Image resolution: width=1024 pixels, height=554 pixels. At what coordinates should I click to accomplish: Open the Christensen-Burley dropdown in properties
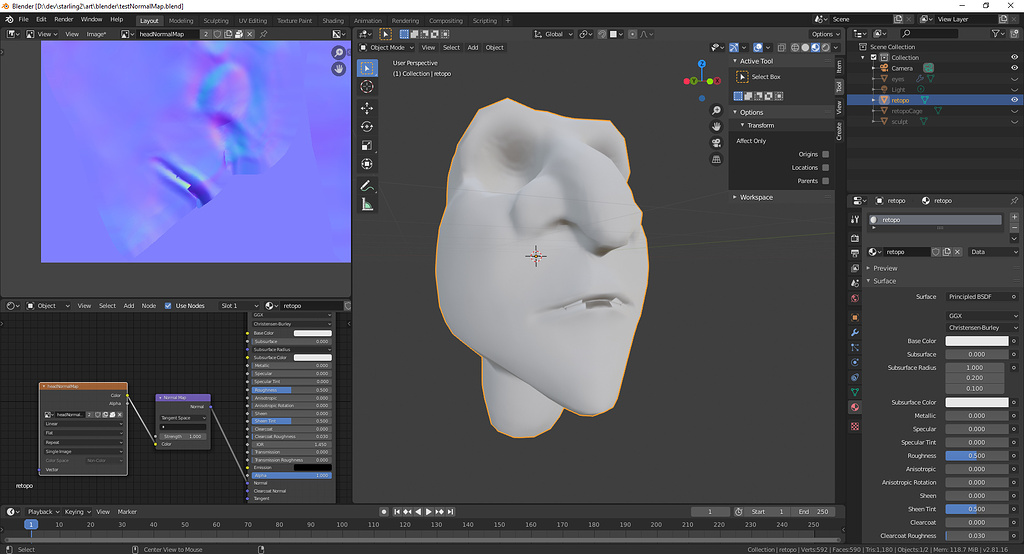point(982,327)
